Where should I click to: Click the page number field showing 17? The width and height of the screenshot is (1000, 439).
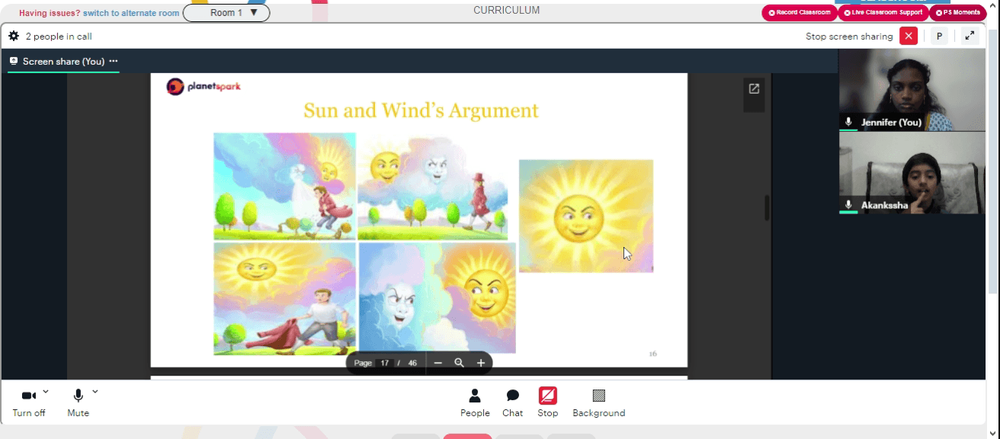385,363
